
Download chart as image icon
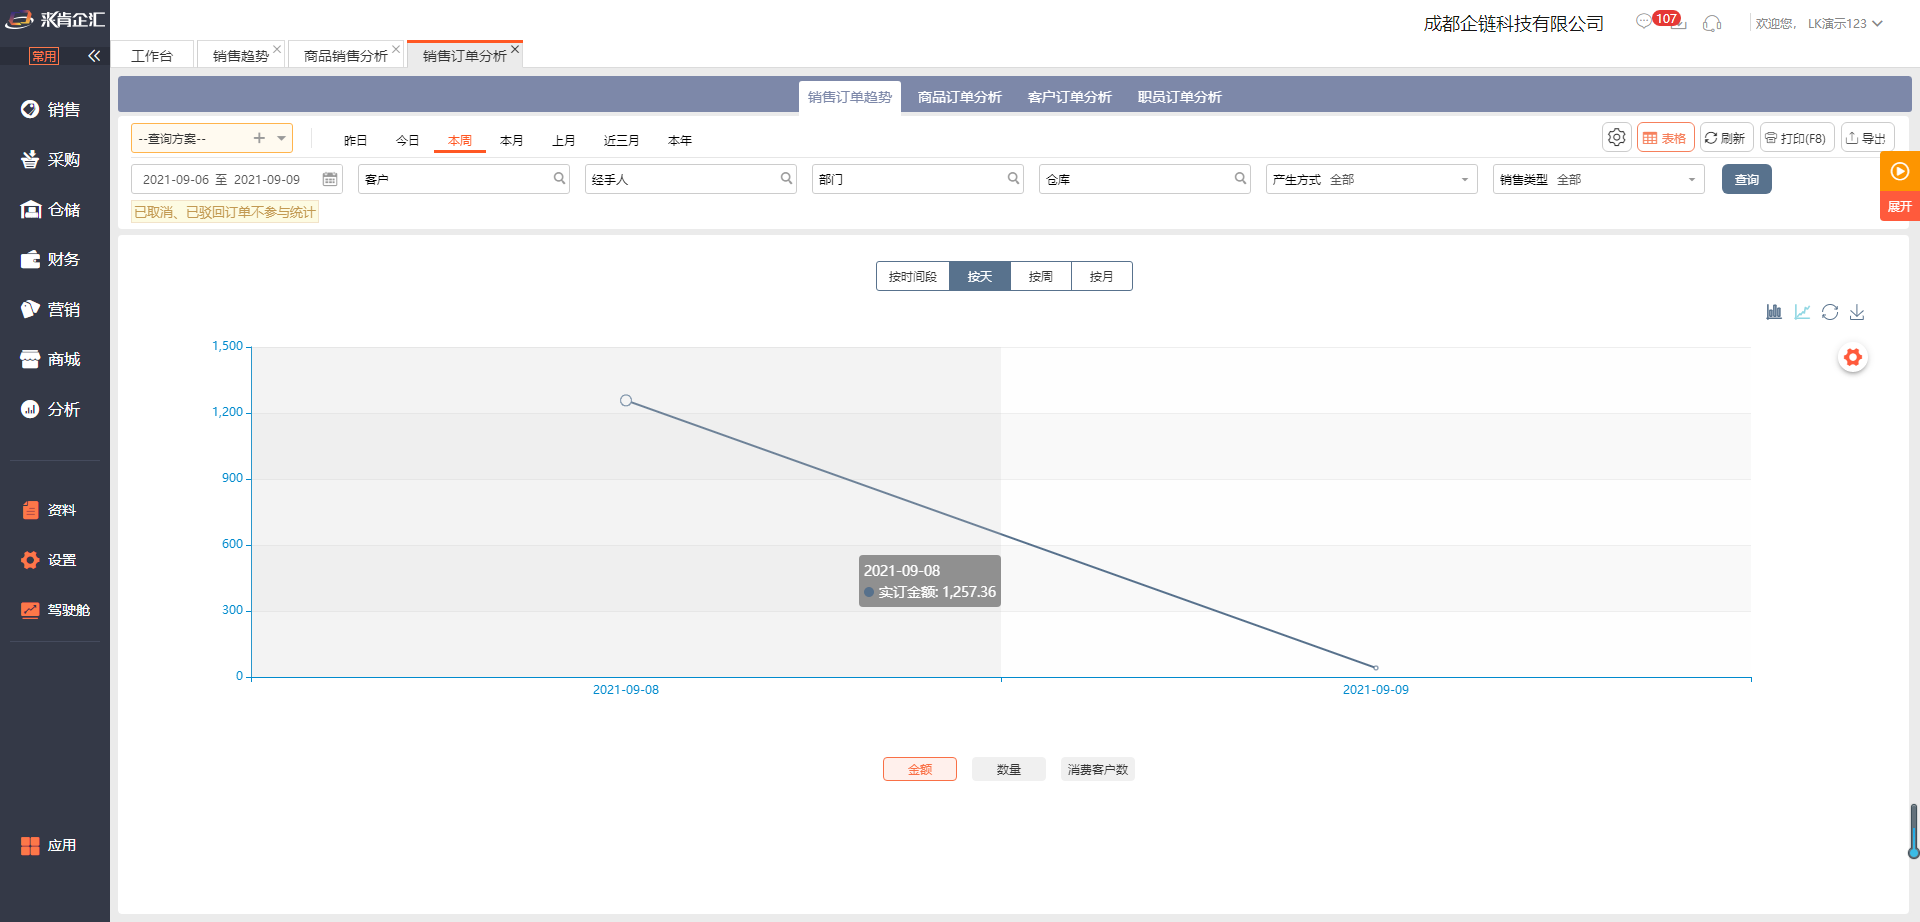pos(1857,312)
